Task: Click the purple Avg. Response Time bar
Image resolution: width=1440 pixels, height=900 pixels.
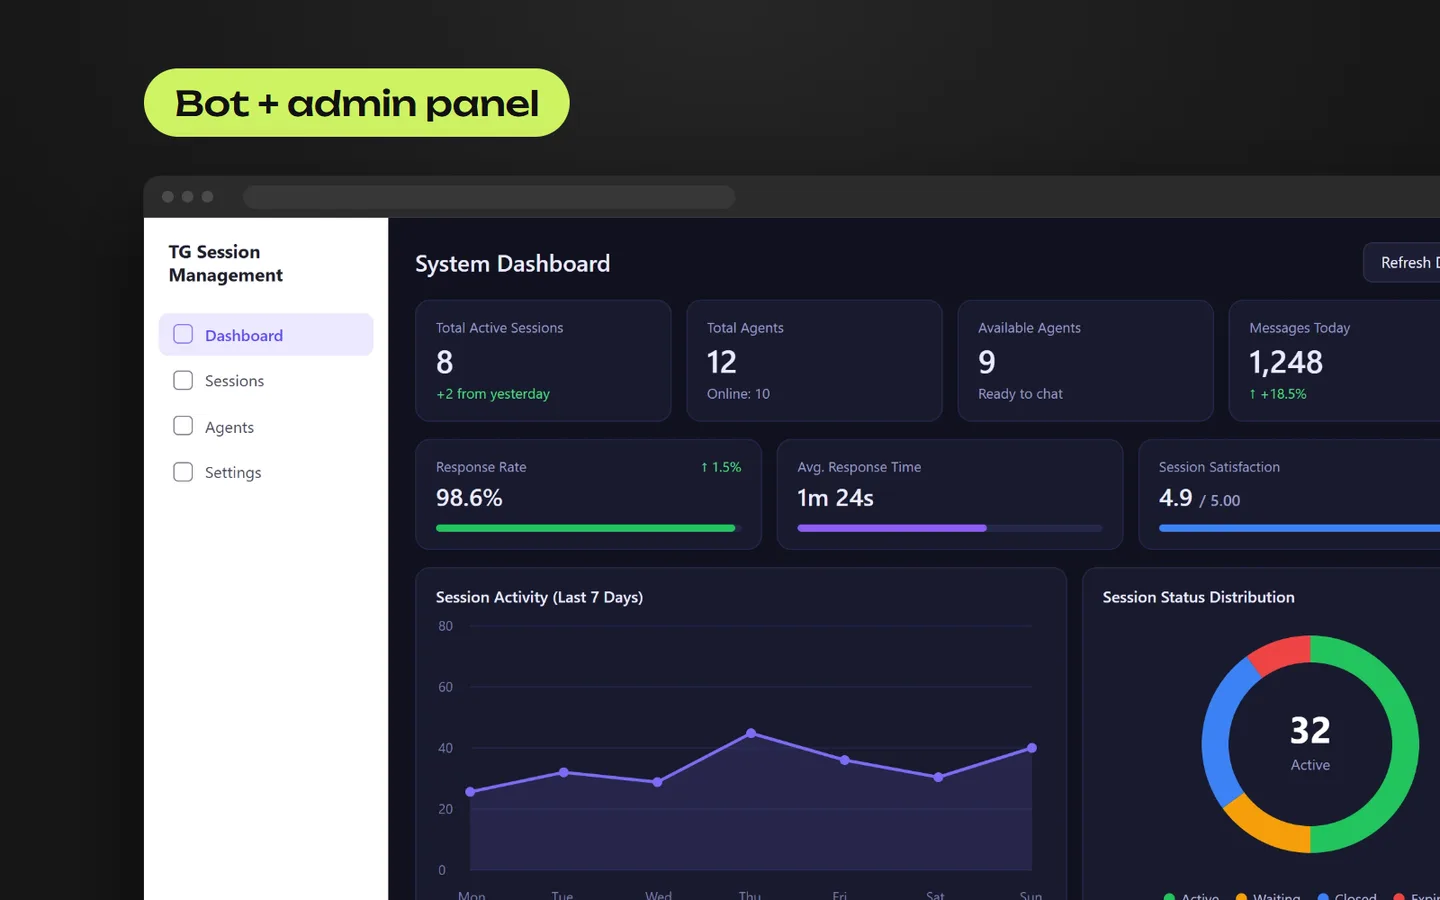Action: [x=892, y=528]
